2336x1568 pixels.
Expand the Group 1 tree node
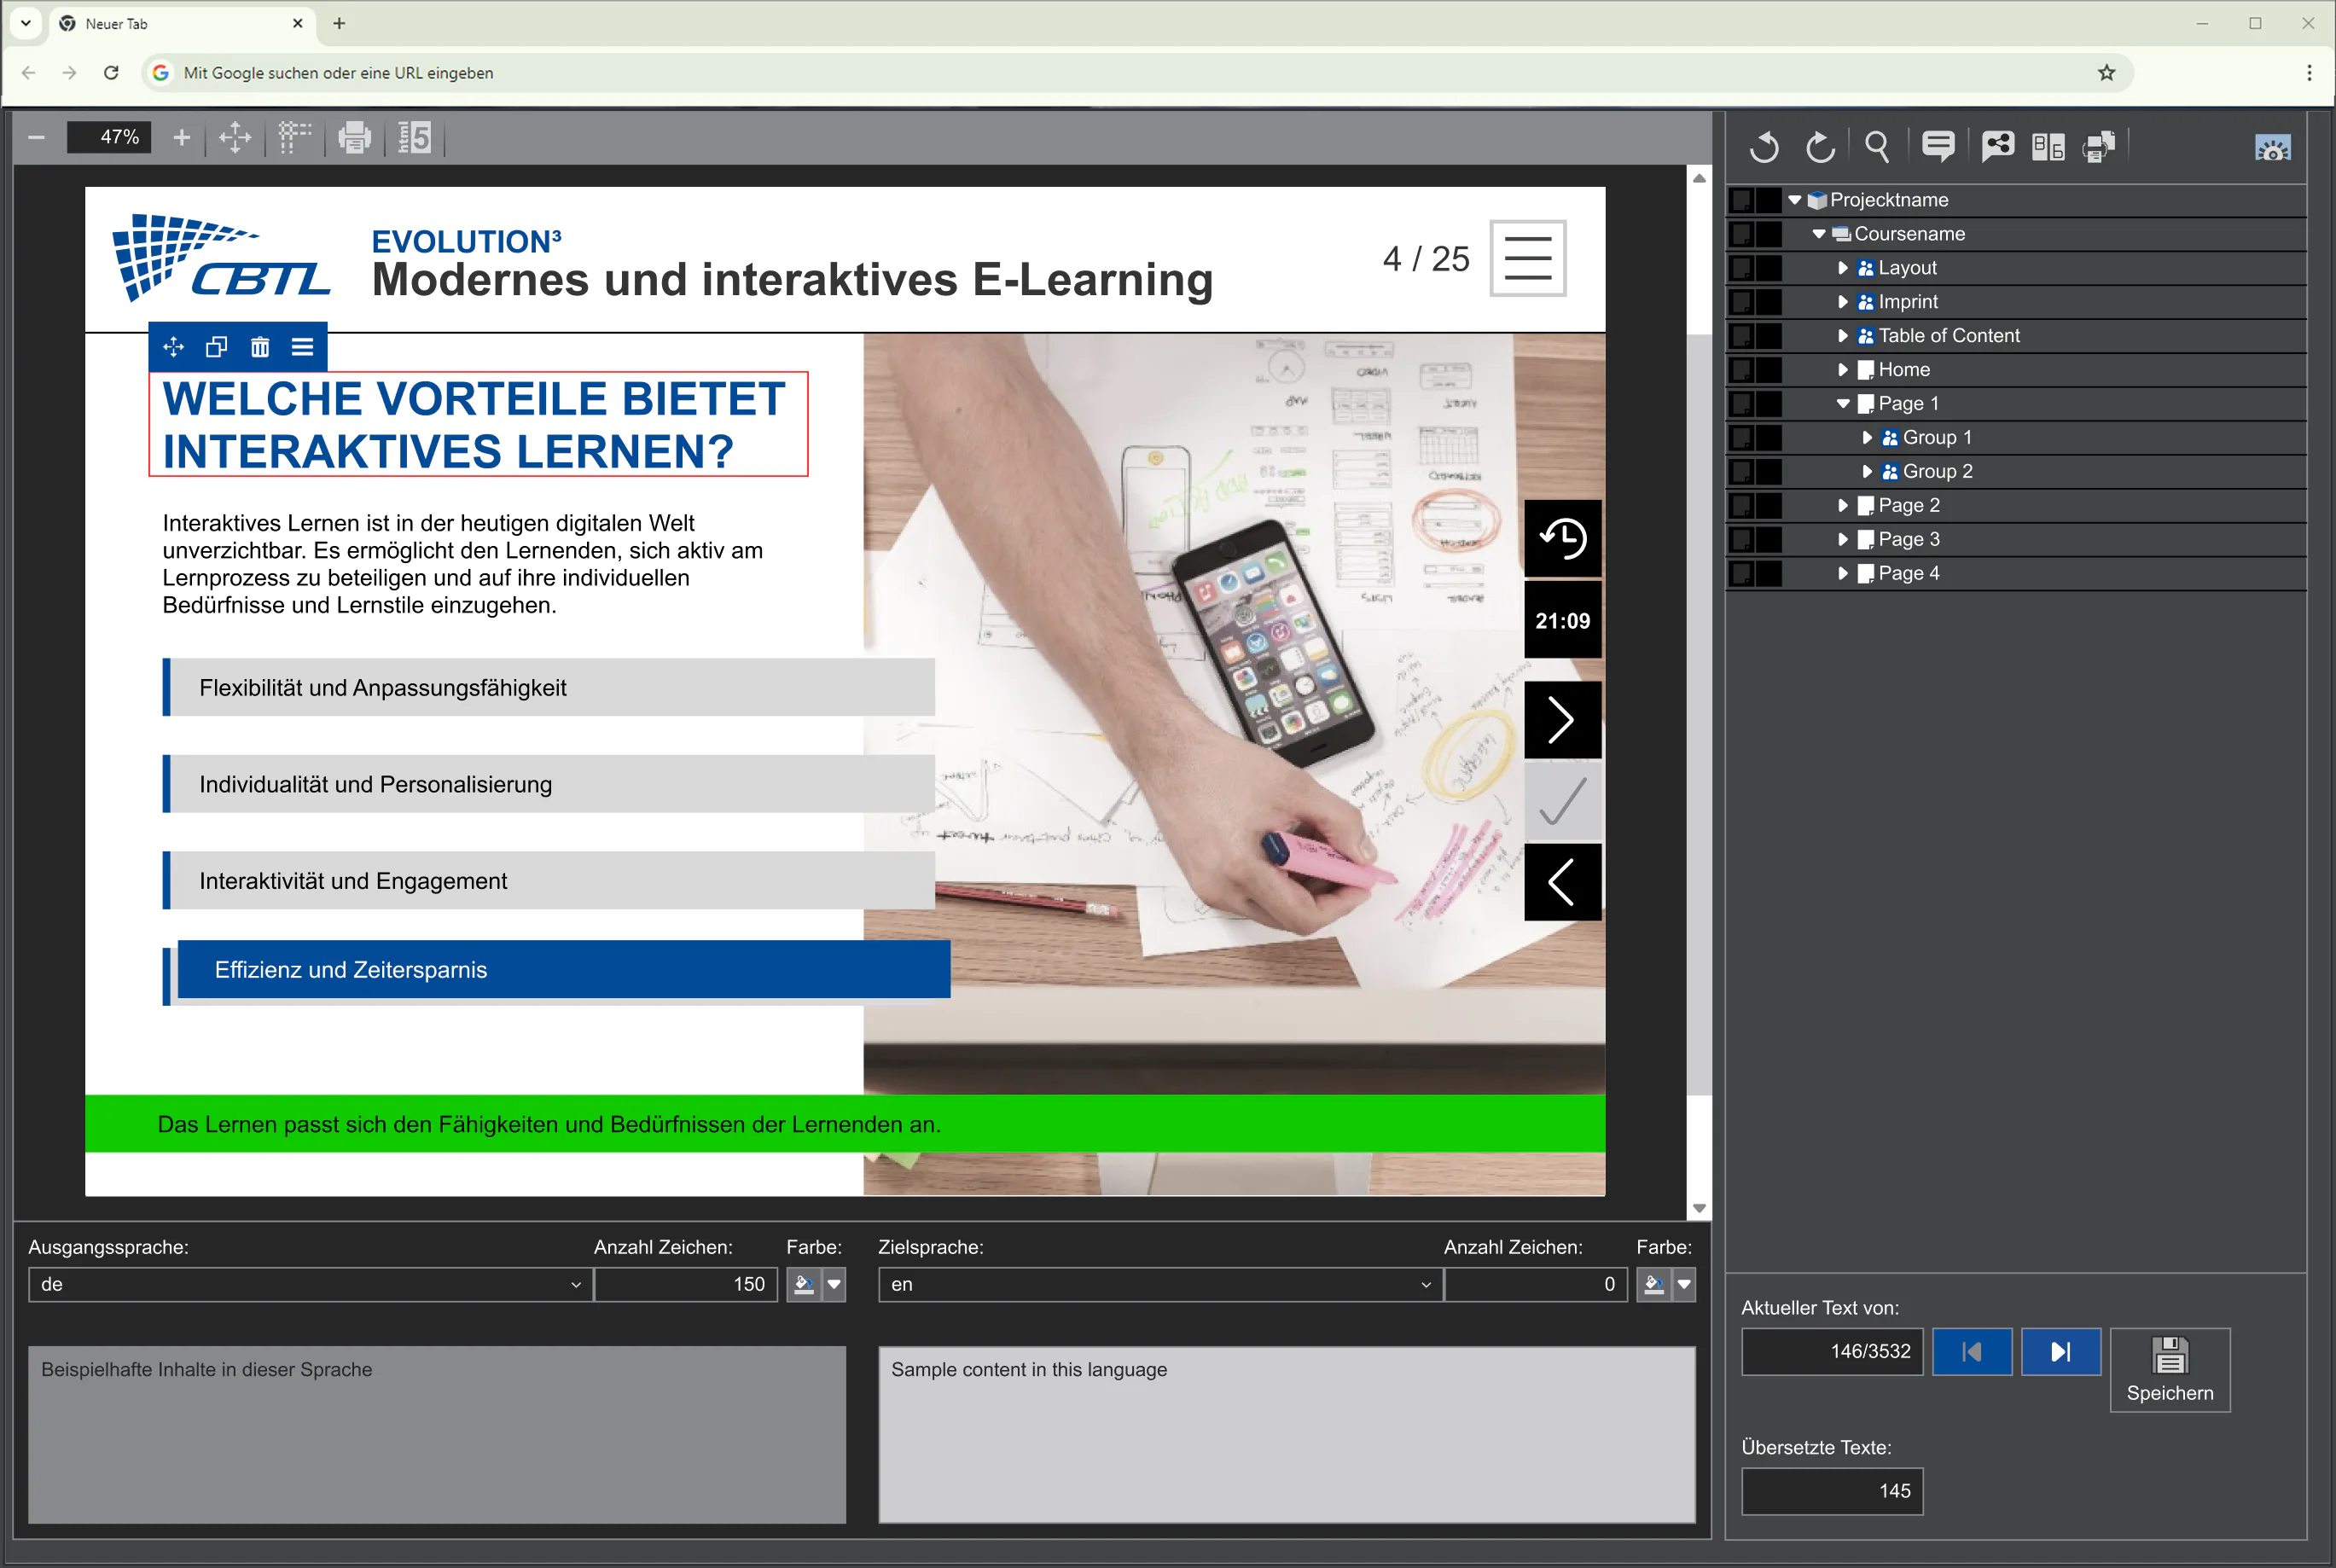[x=1867, y=438]
